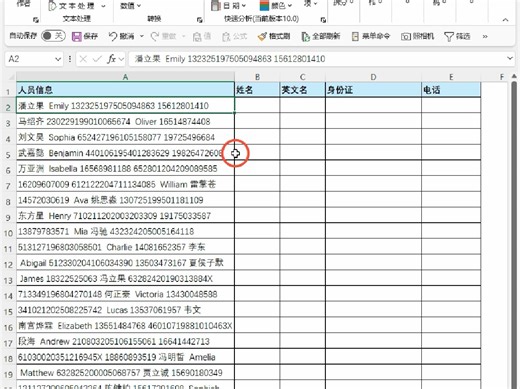Select the cell containing Abigail
The height and width of the screenshot is (389, 520).
(125, 263)
